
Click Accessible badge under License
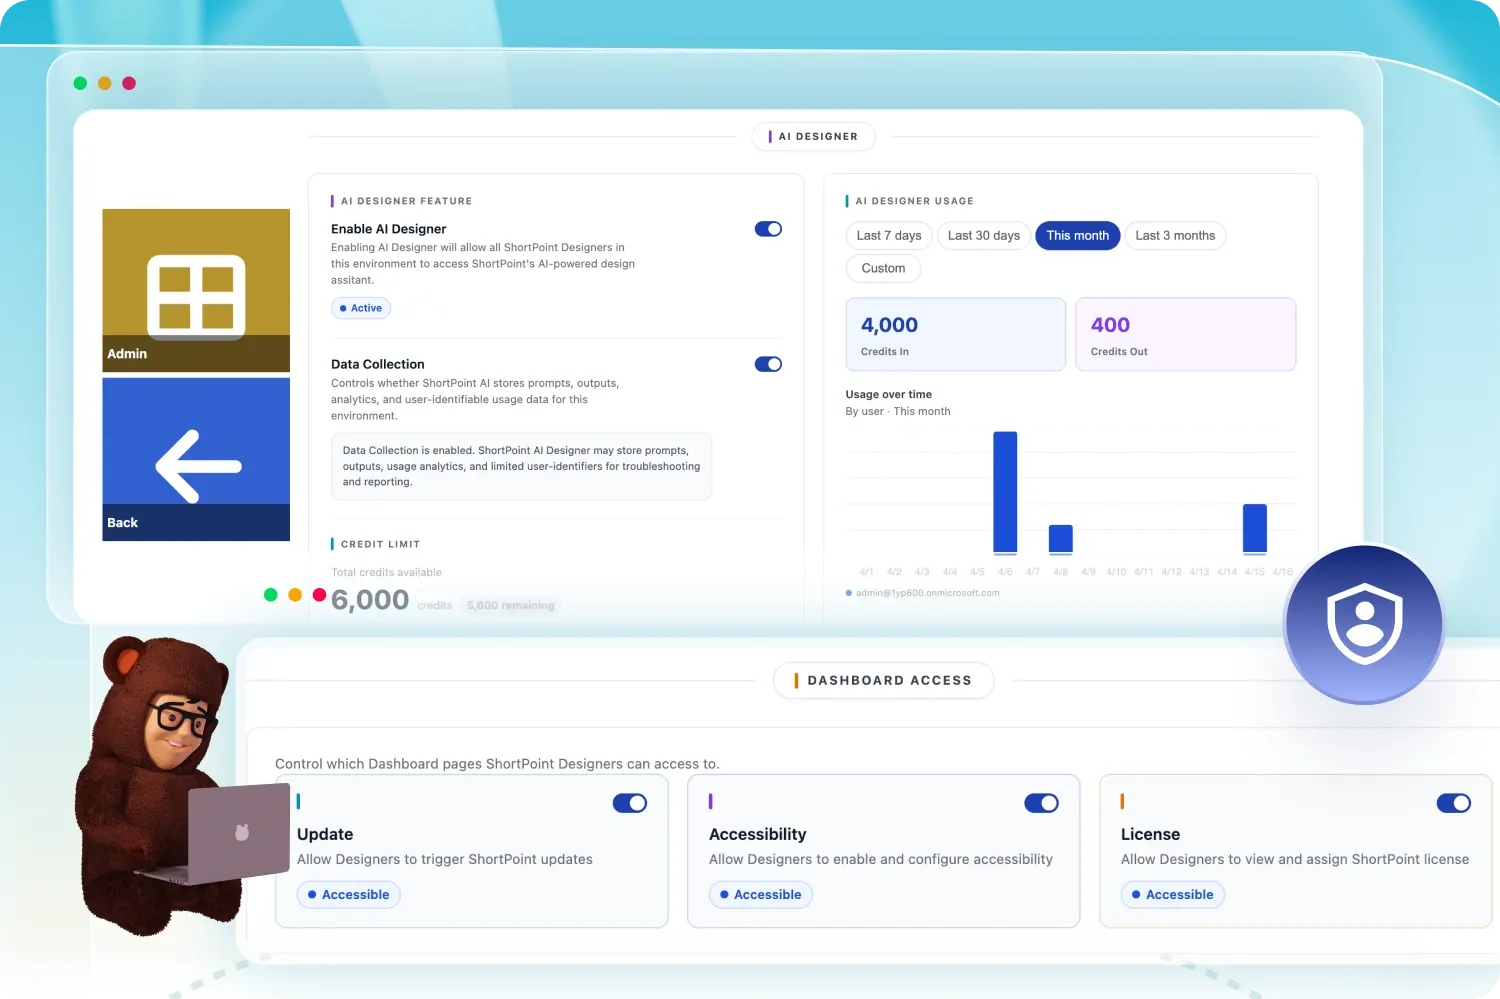[1173, 895]
